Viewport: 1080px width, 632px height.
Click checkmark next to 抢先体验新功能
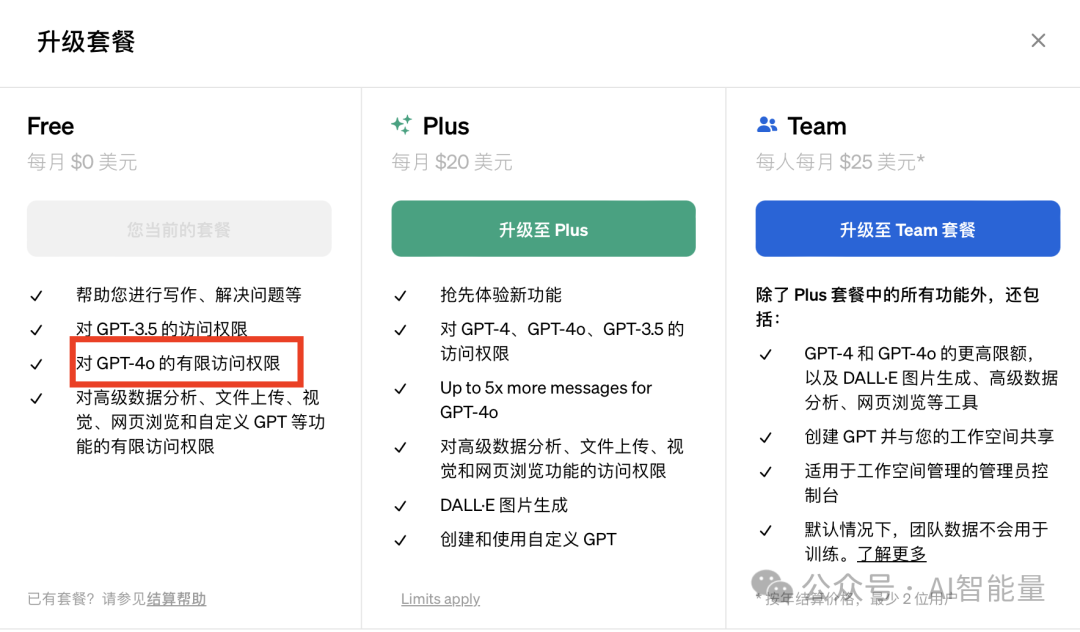(x=400, y=296)
